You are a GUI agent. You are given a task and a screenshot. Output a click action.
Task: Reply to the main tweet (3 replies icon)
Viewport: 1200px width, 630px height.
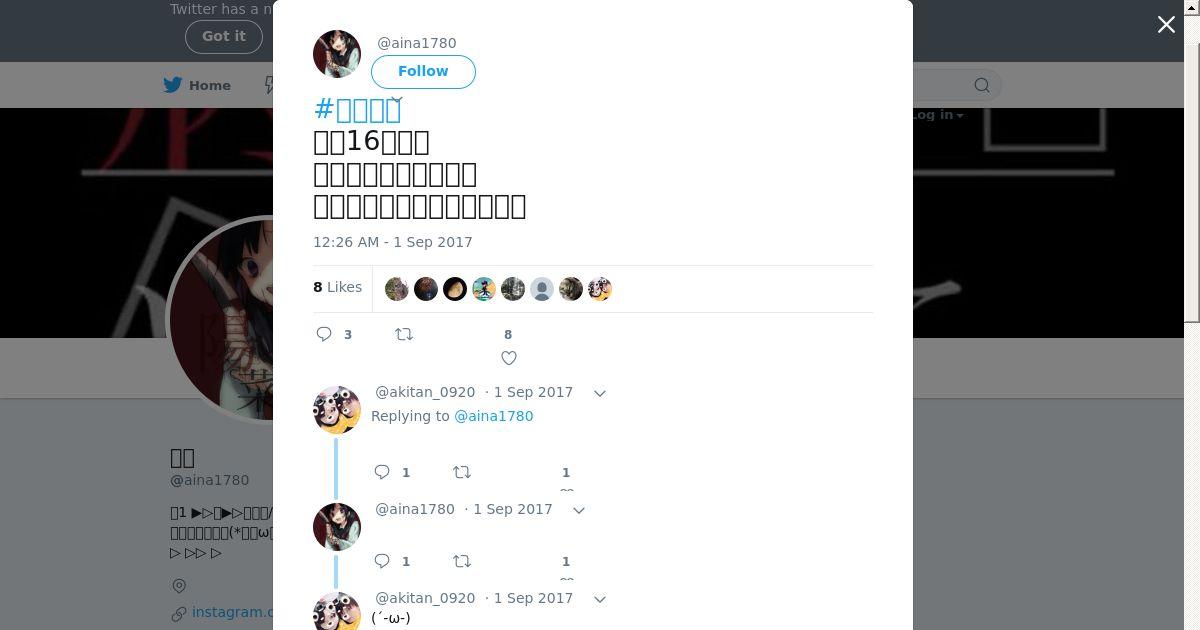click(x=324, y=334)
